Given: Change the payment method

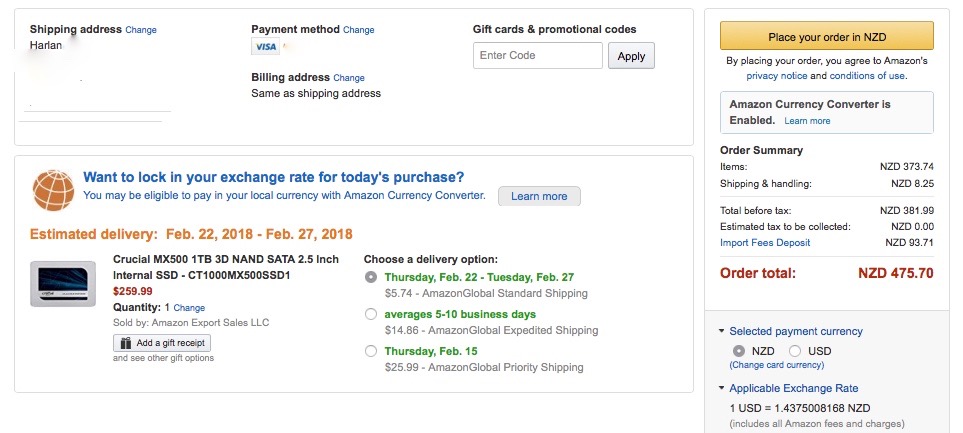Looking at the screenshot, I should click(x=359, y=30).
